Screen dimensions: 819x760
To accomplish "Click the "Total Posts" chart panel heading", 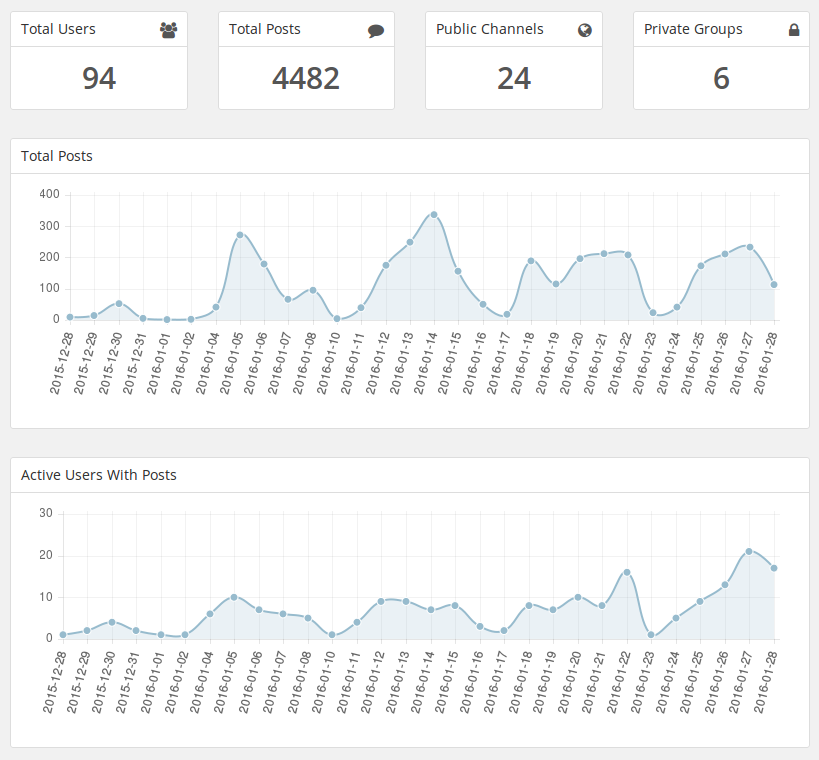I will (56, 156).
